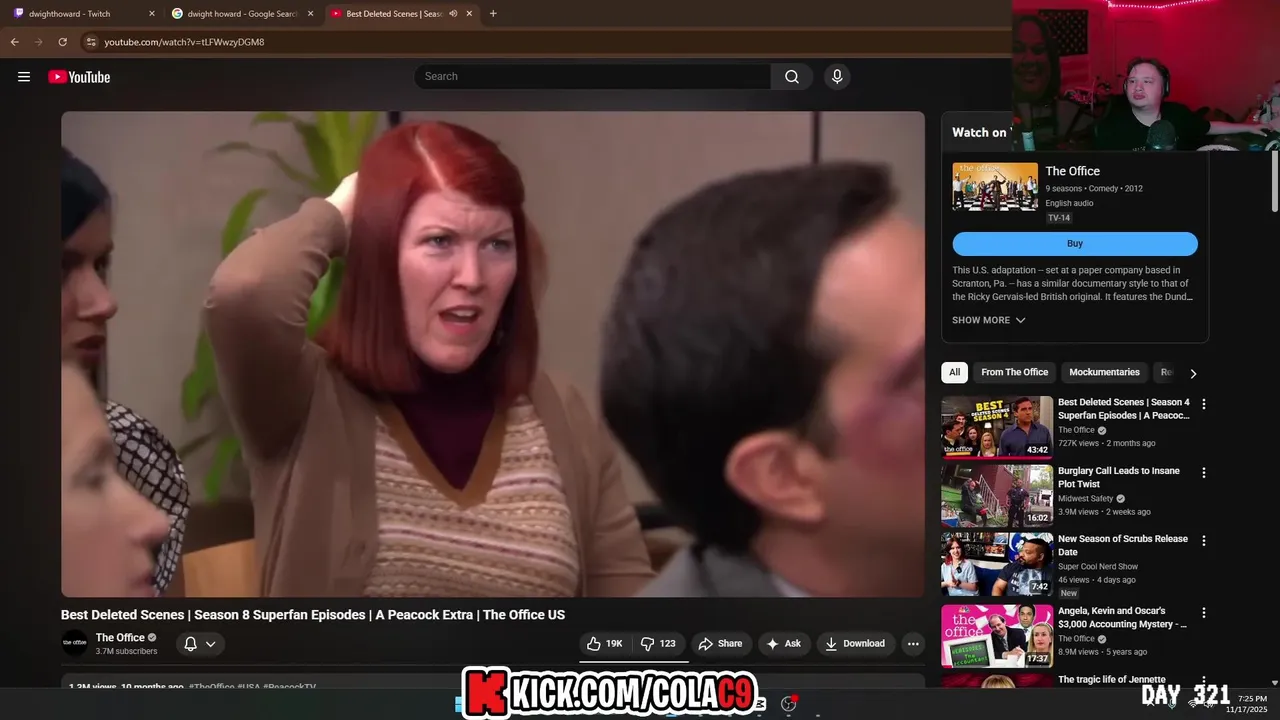Focus the YouTube search field
Screen dimensions: 1280x720
(x=592, y=77)
